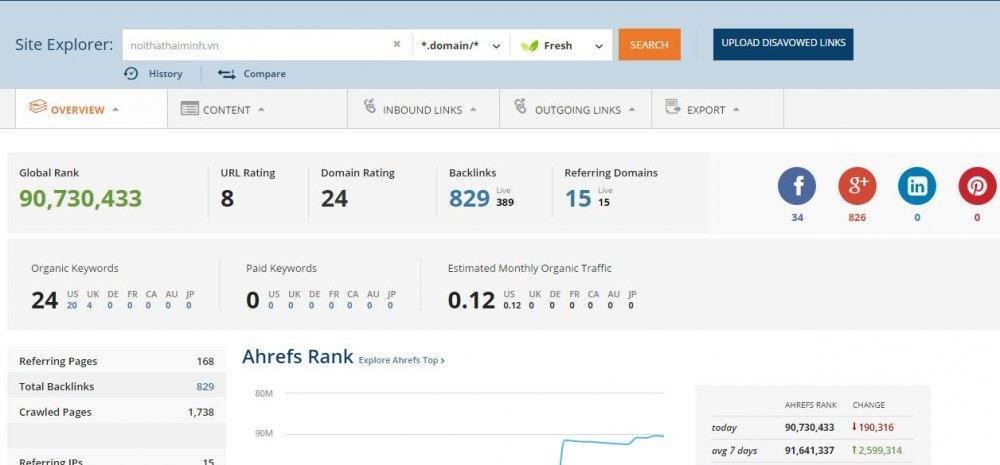
Task: Click the Facebook share icon
Action: pos(797,186)
